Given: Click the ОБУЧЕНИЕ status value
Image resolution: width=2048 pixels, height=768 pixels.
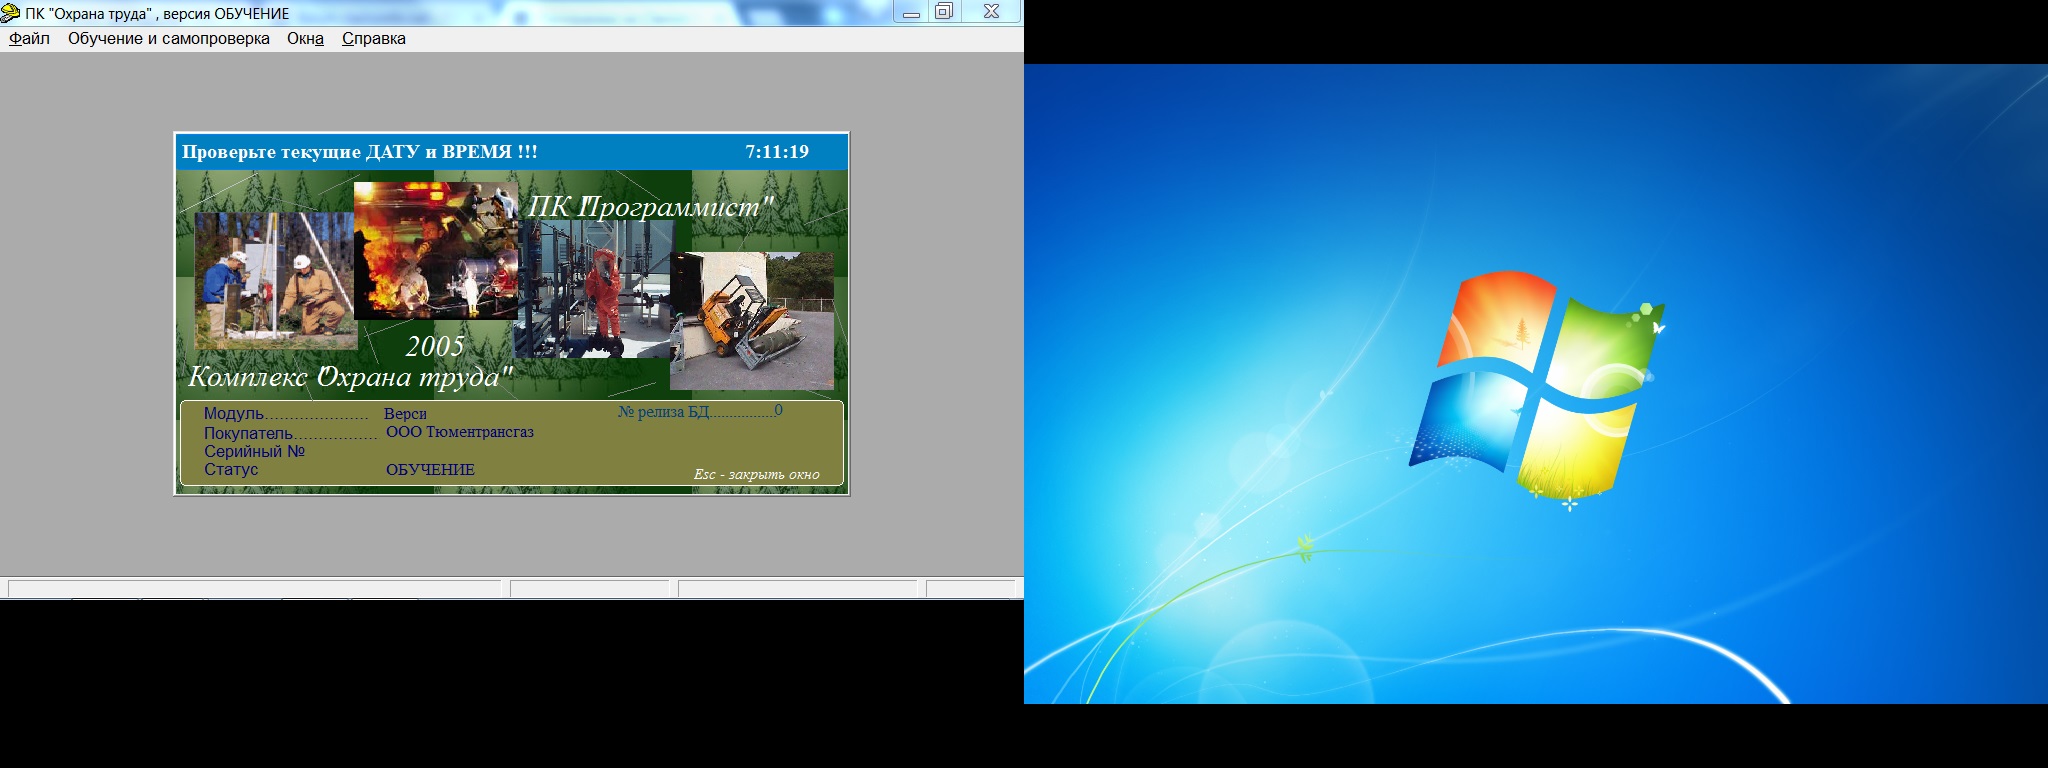Looking at the screenshot, I should point(430,470).
